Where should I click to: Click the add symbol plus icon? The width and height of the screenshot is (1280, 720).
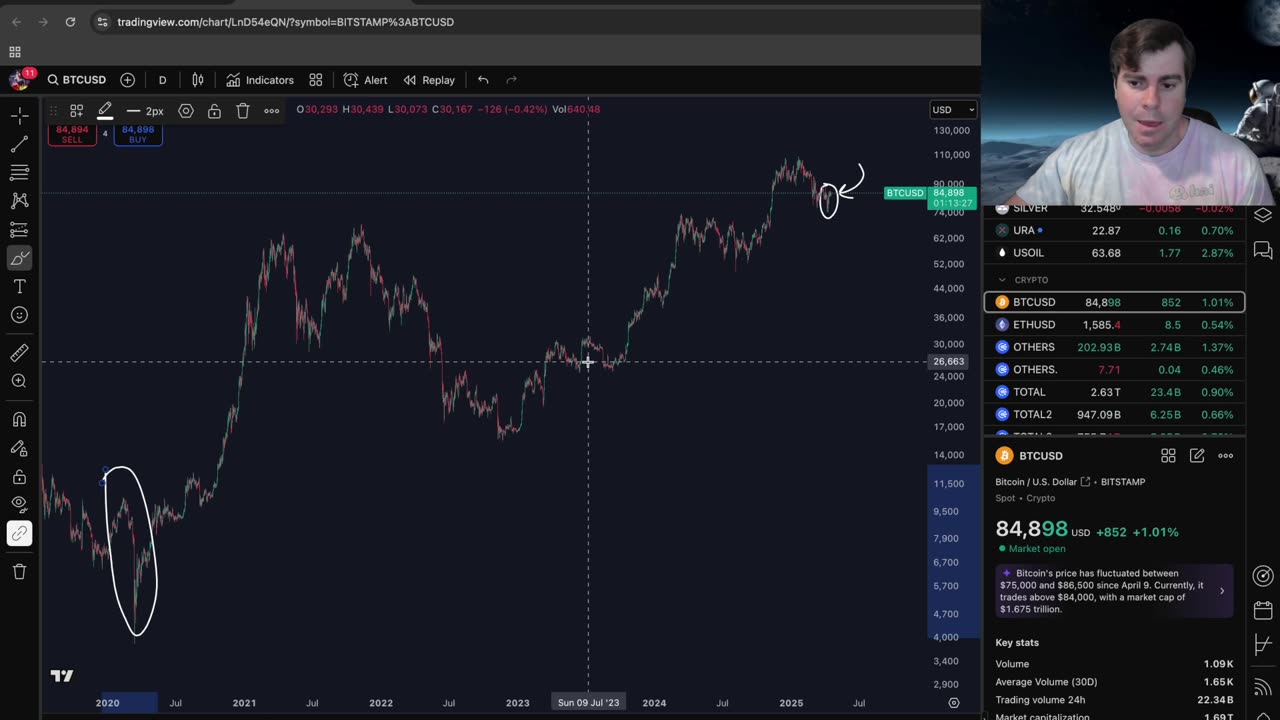(x=127, y=80)
